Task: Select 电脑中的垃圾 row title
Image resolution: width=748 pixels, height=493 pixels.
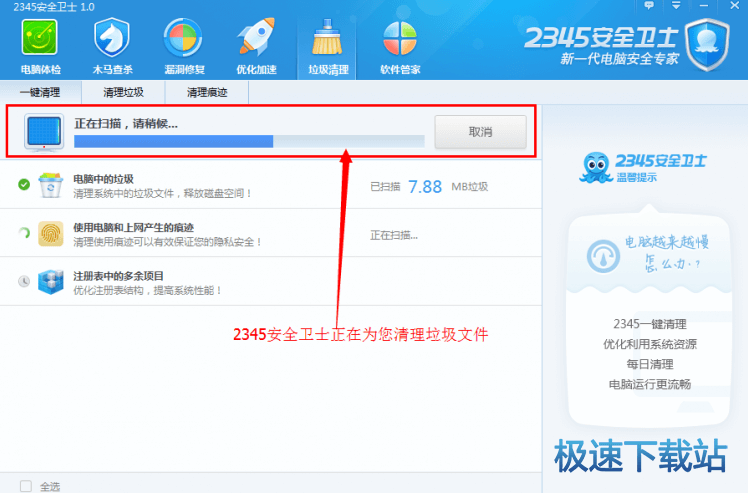Action: click(x=104, y=179)
